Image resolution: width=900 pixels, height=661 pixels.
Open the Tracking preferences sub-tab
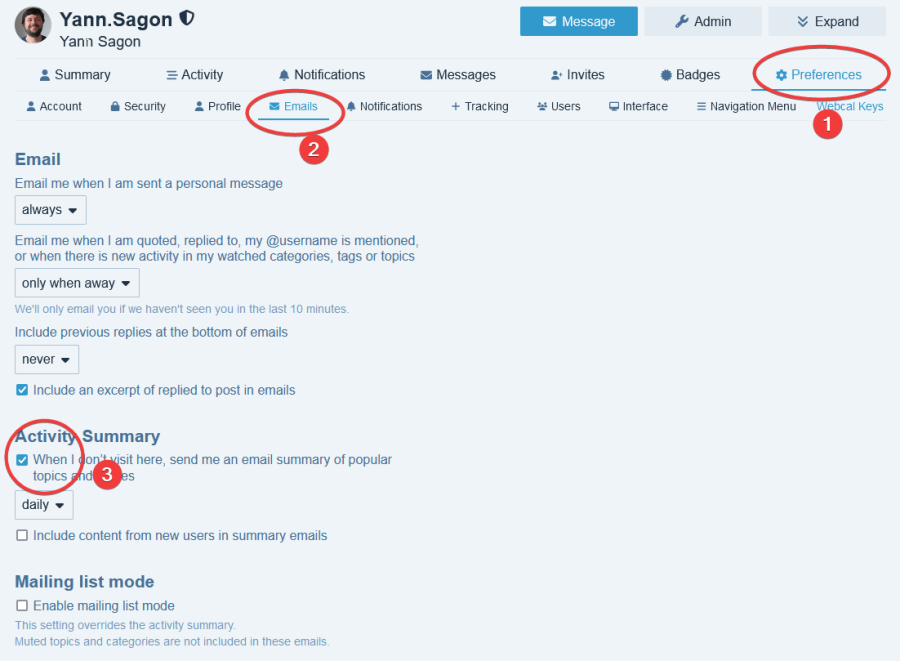pos(480,106)
